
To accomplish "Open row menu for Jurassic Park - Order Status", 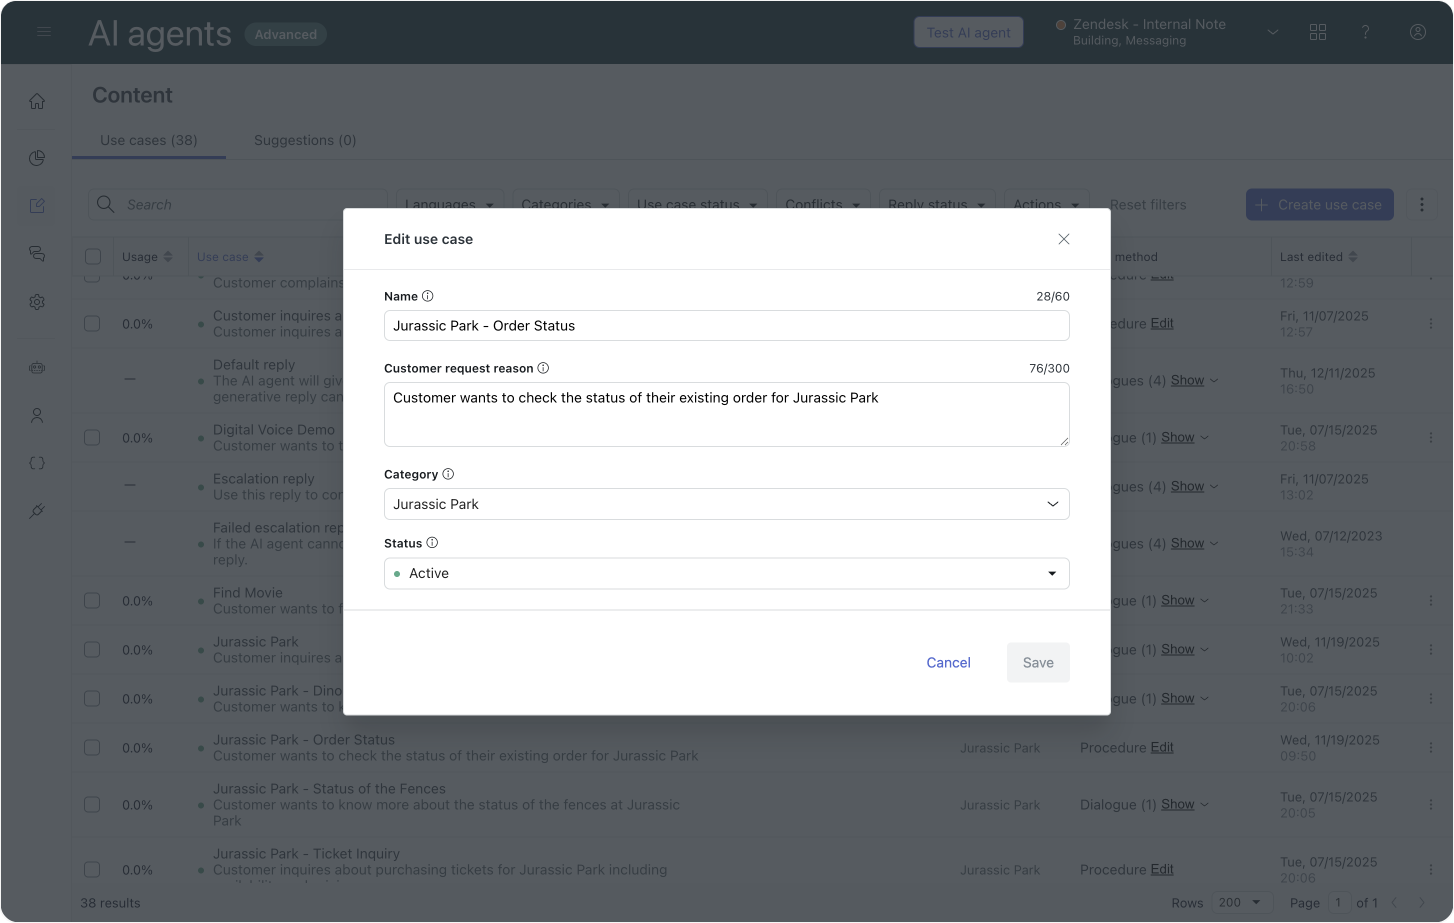I will tap(1431, 748).
